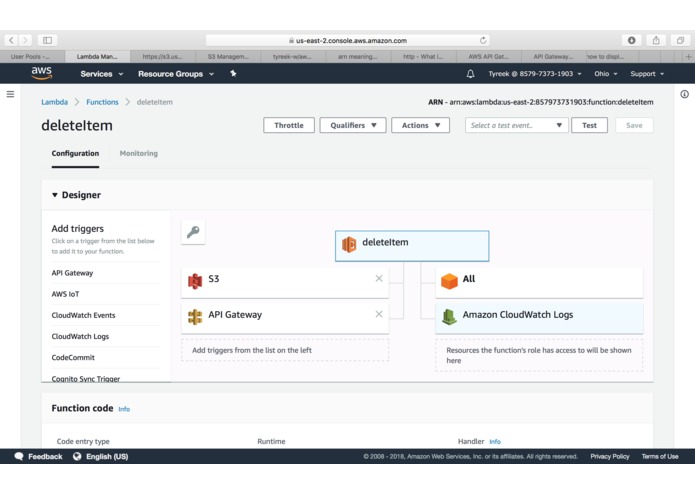Open the notifications bell icon
Screen dimensions: 695x494
470,74
